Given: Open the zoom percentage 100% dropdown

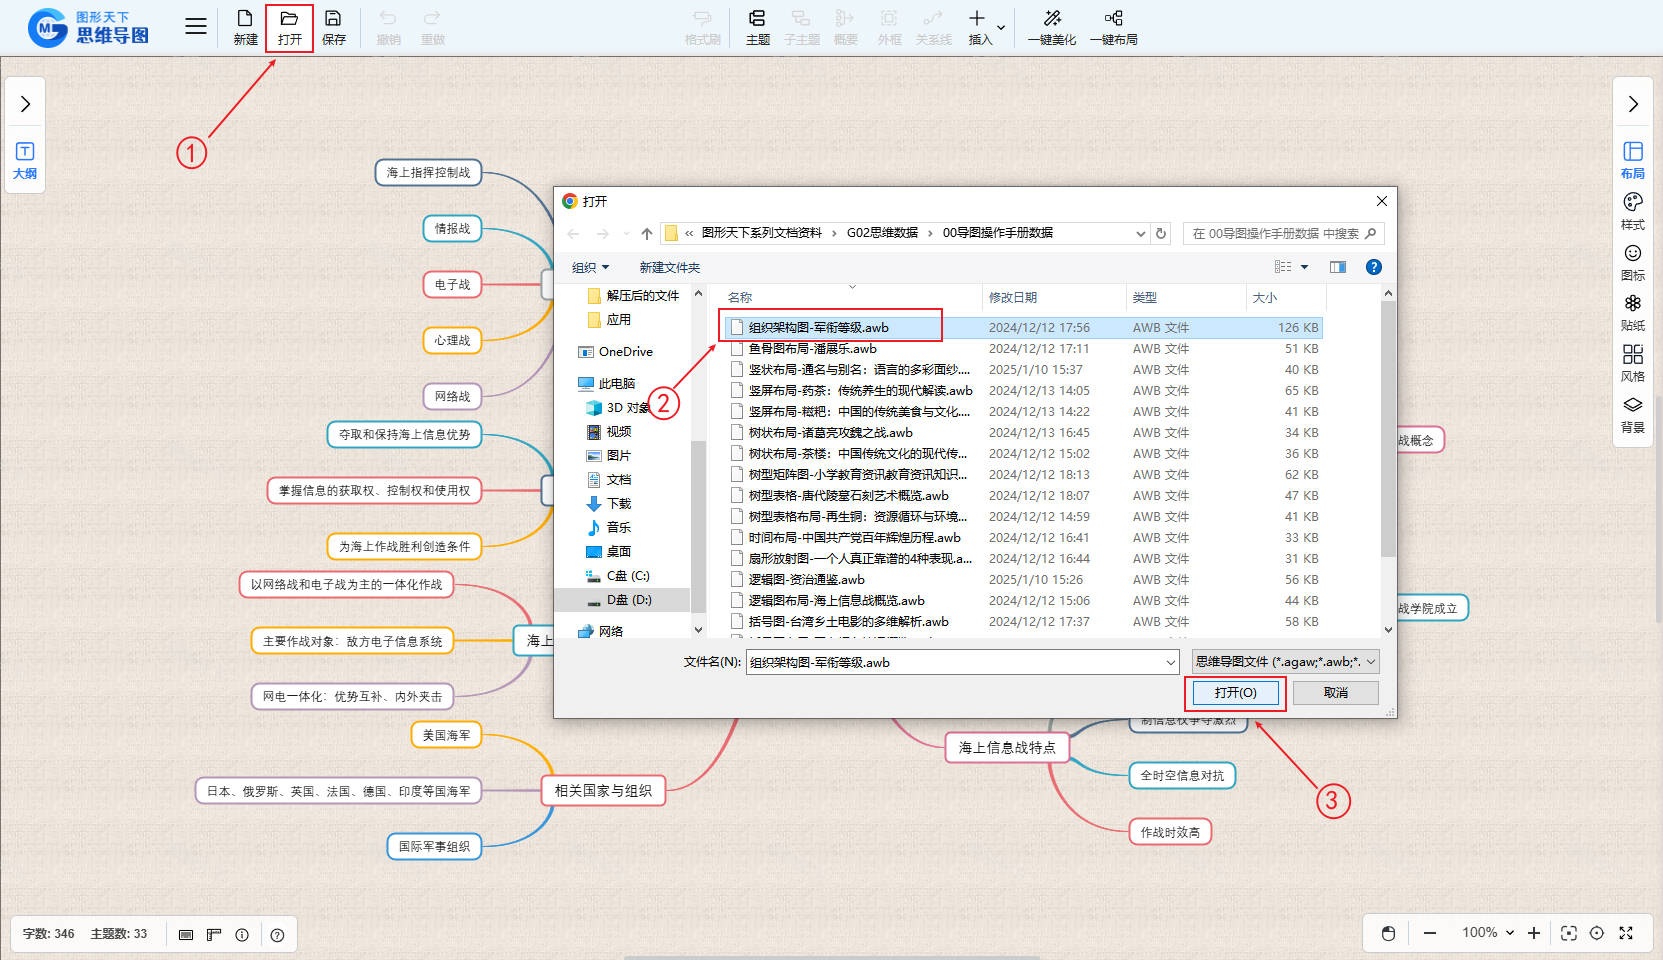Looking at the screenshot, I should click(x=1487, y=933).
